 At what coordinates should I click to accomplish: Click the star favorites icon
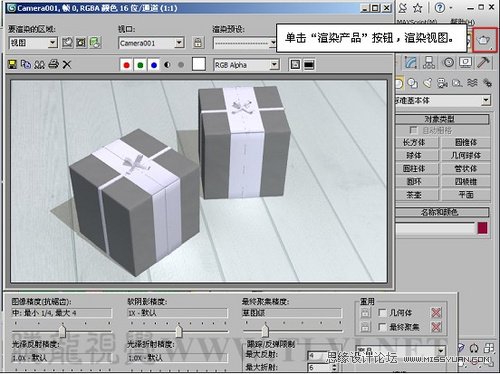coord(418,8)
